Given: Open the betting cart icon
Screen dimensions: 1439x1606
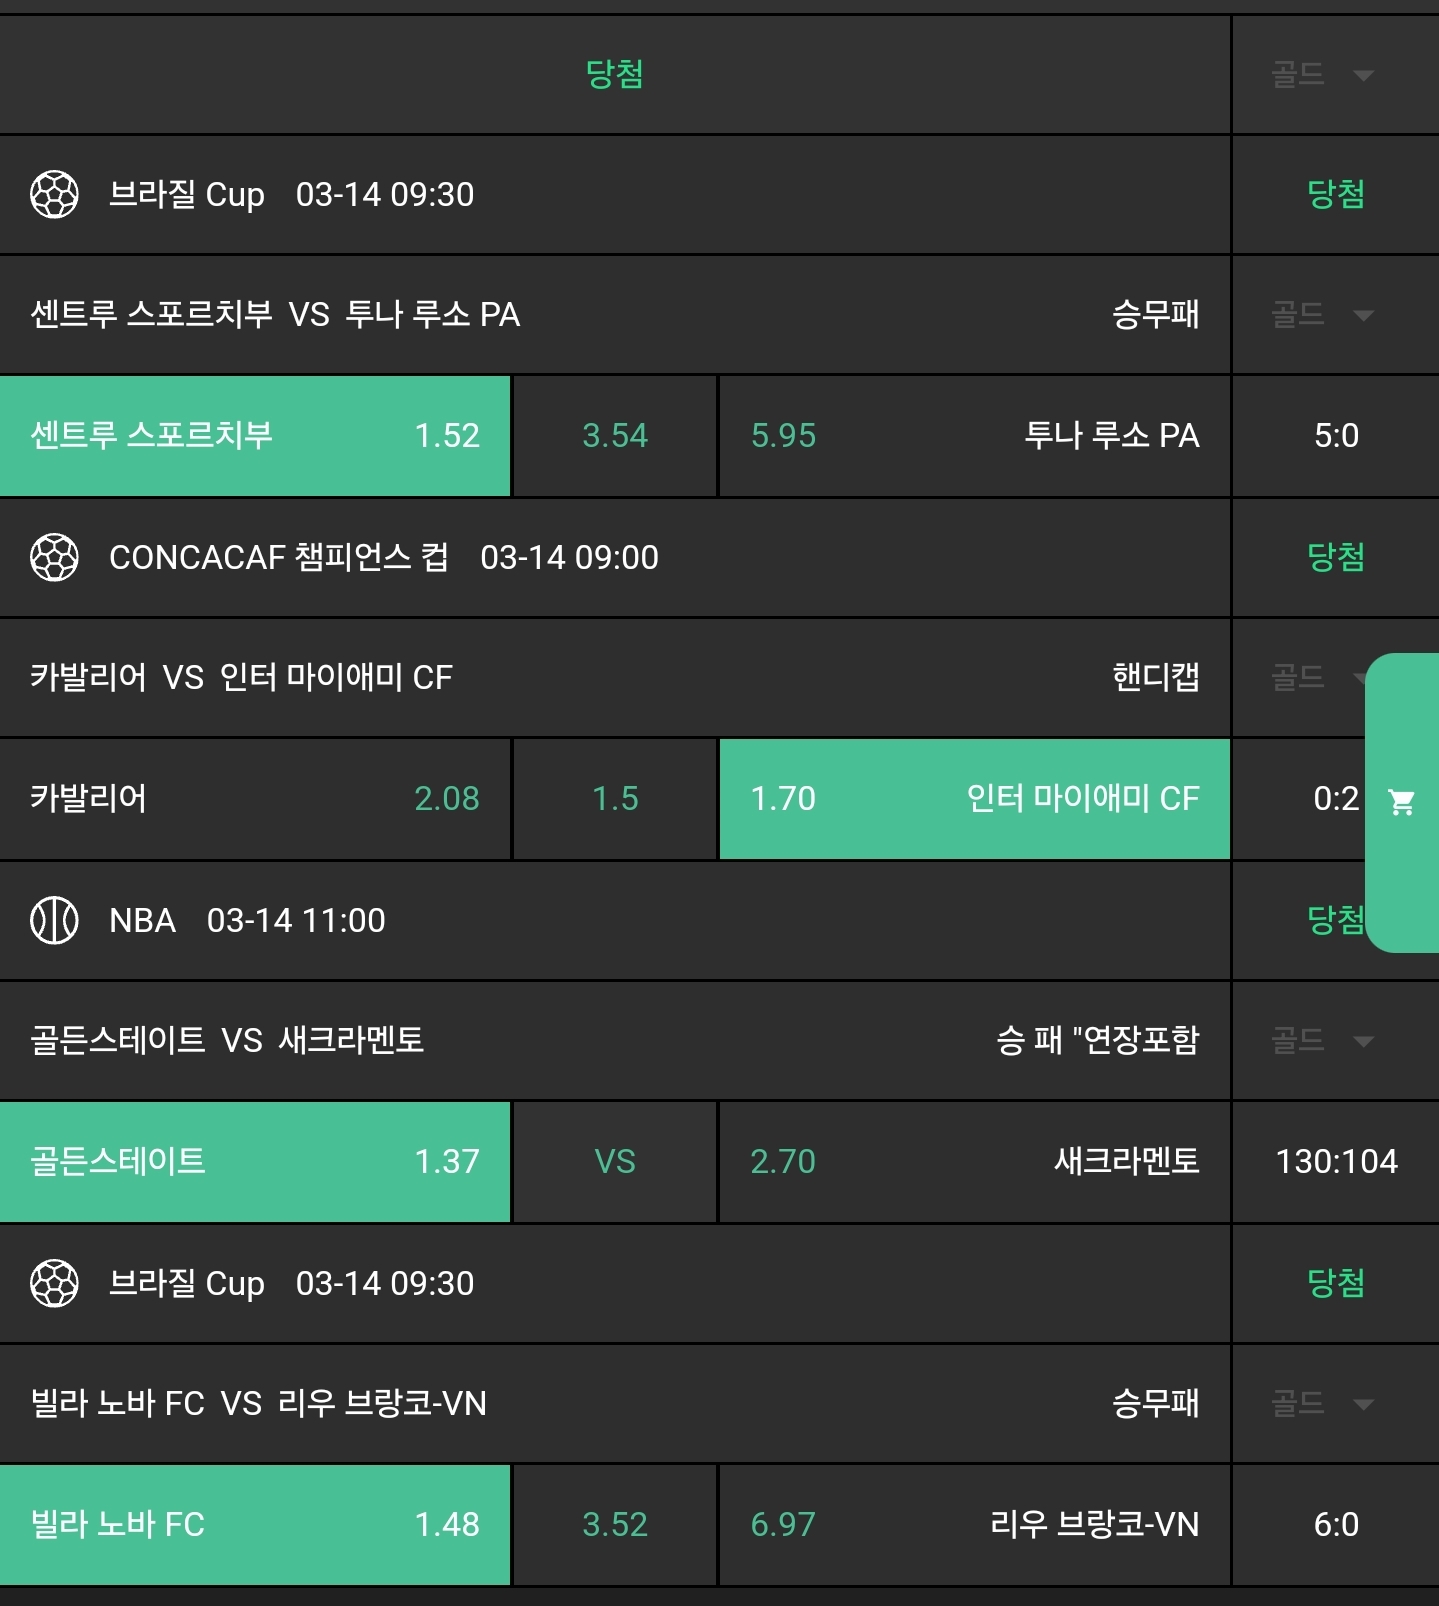Looking at the screenshot, I should (1403, 800).
